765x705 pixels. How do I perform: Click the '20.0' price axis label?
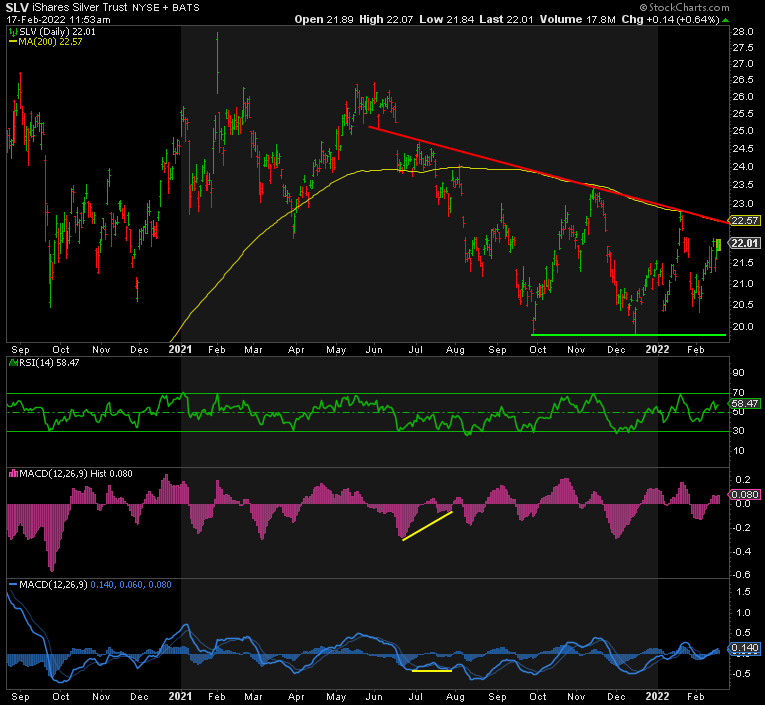coord(743,326)
